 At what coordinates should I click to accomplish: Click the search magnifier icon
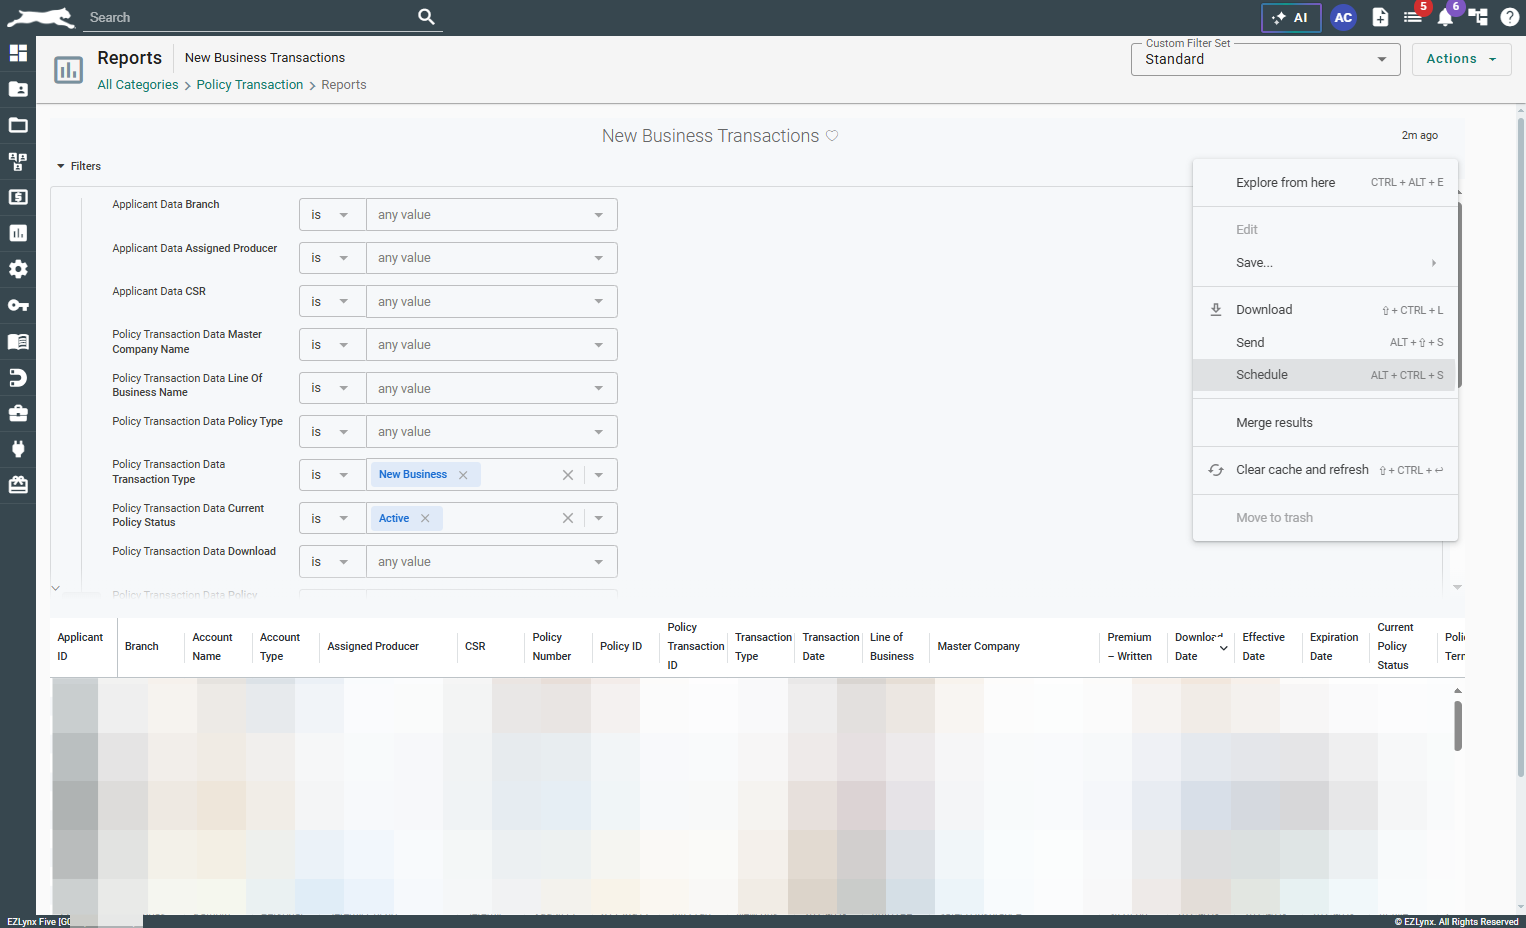pos(426,17)
